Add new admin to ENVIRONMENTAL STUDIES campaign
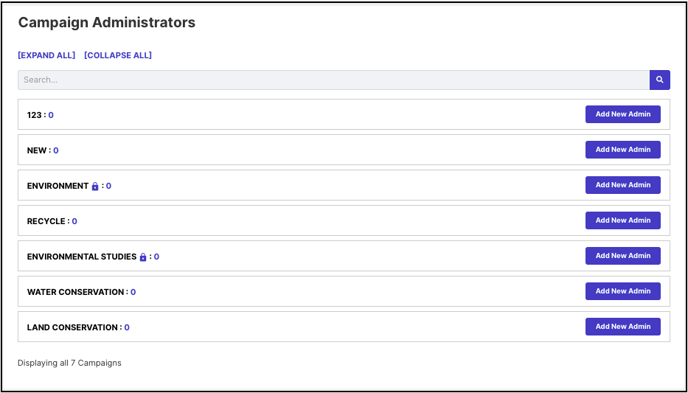Viewport: 688px width, 393px height. (x=623, y=256)
